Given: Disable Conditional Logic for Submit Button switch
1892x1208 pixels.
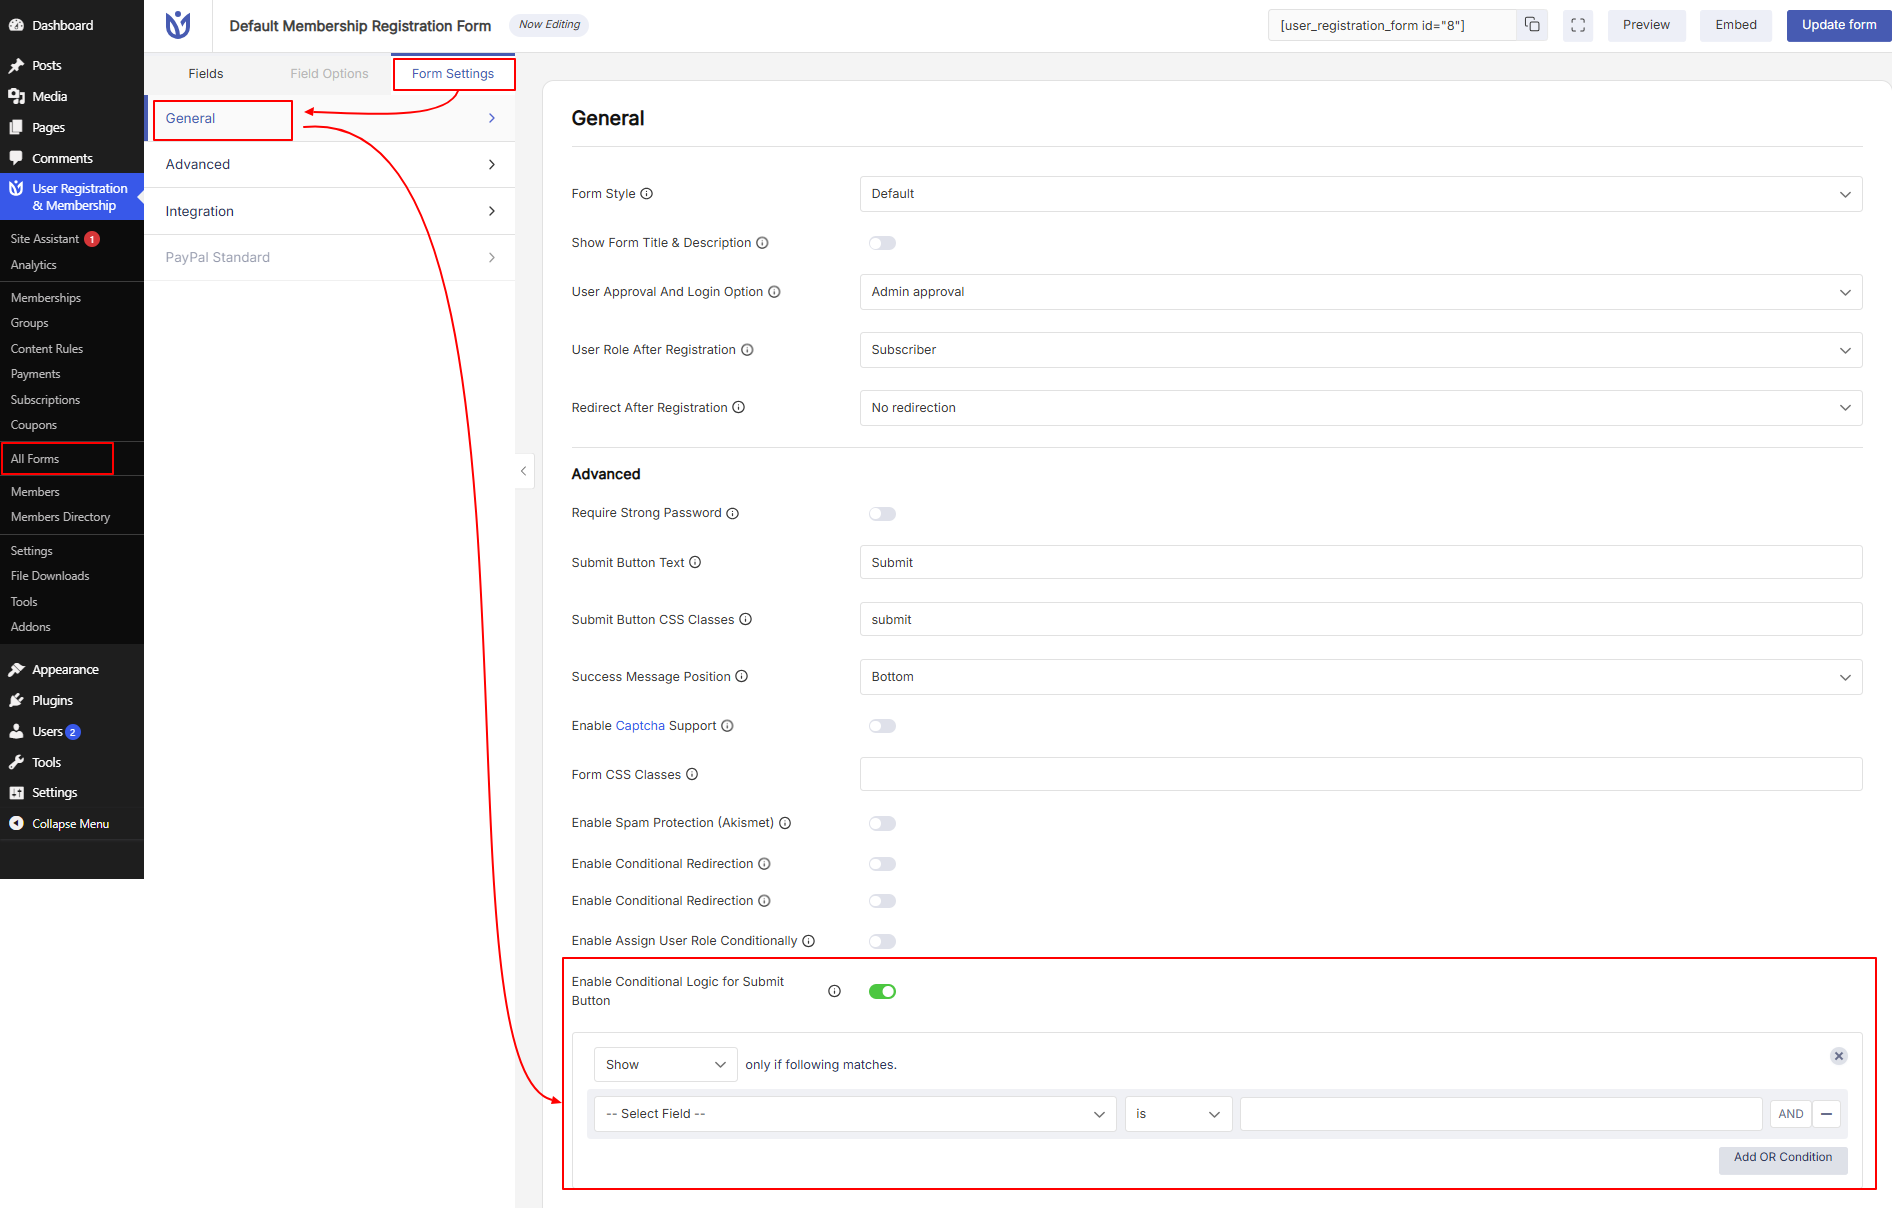Looking at the screenshot, I should (882, 992).
